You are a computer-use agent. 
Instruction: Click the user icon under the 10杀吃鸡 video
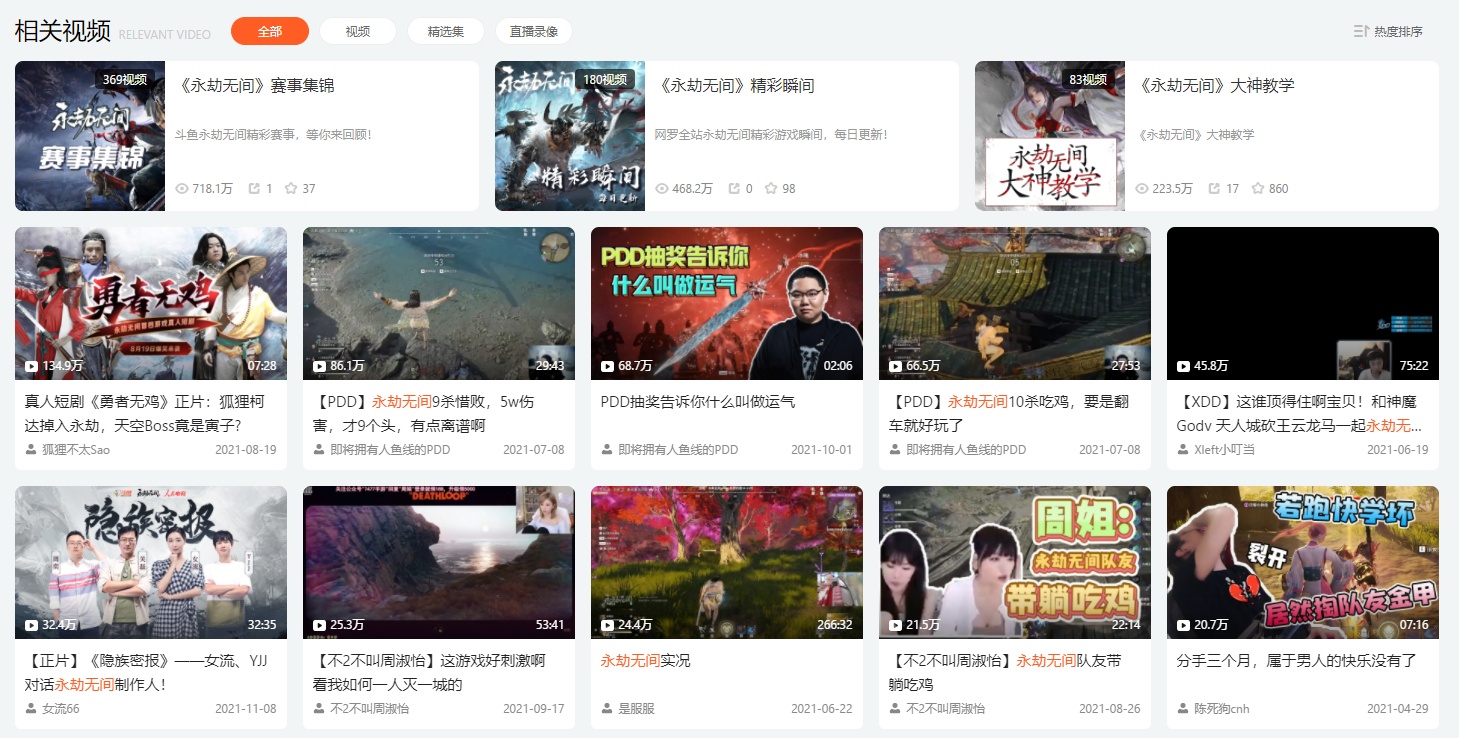pos(896,449)
